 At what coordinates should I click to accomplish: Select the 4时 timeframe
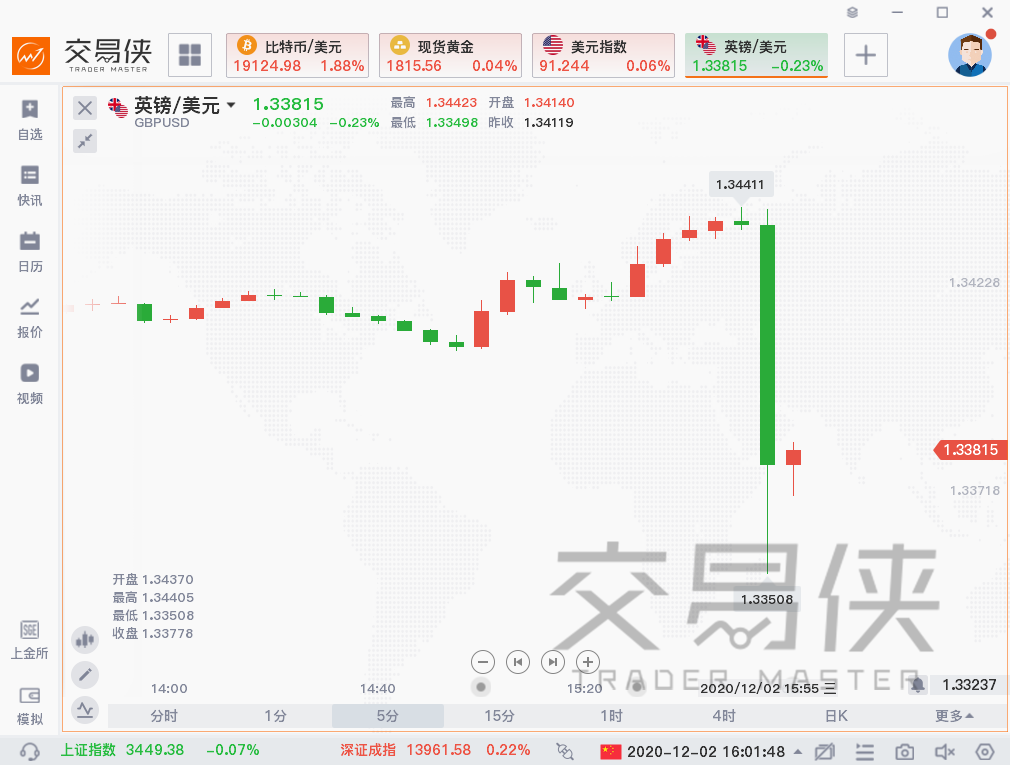coord(724,716)
